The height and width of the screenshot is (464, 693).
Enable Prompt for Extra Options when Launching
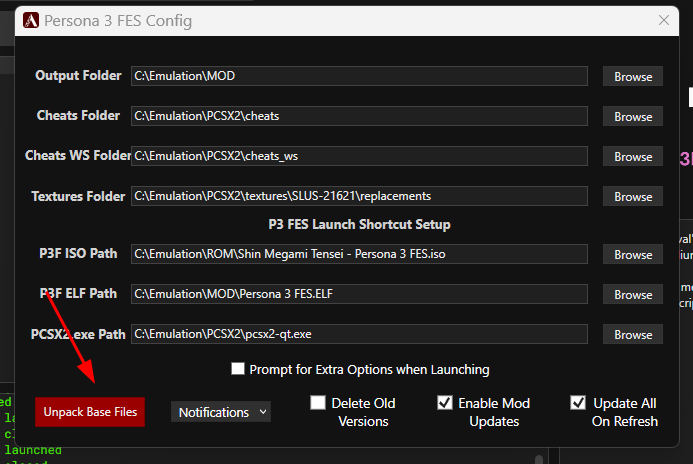tap(238, 369)
